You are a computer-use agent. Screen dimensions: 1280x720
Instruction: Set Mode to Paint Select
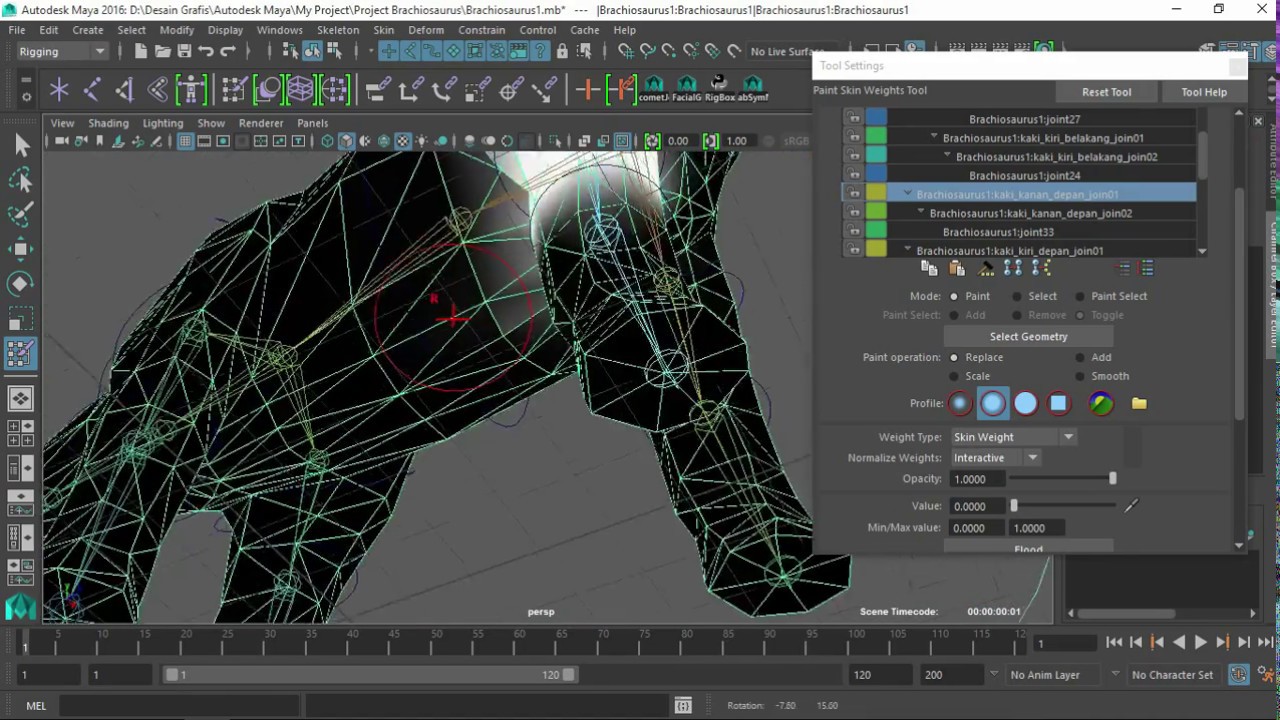1080,296
